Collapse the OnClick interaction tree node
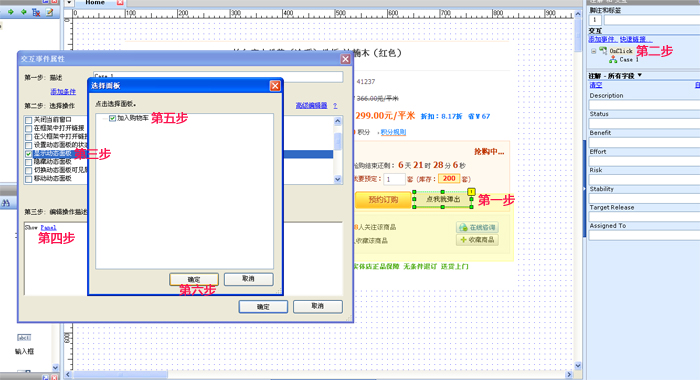 [x=594, y=51]
